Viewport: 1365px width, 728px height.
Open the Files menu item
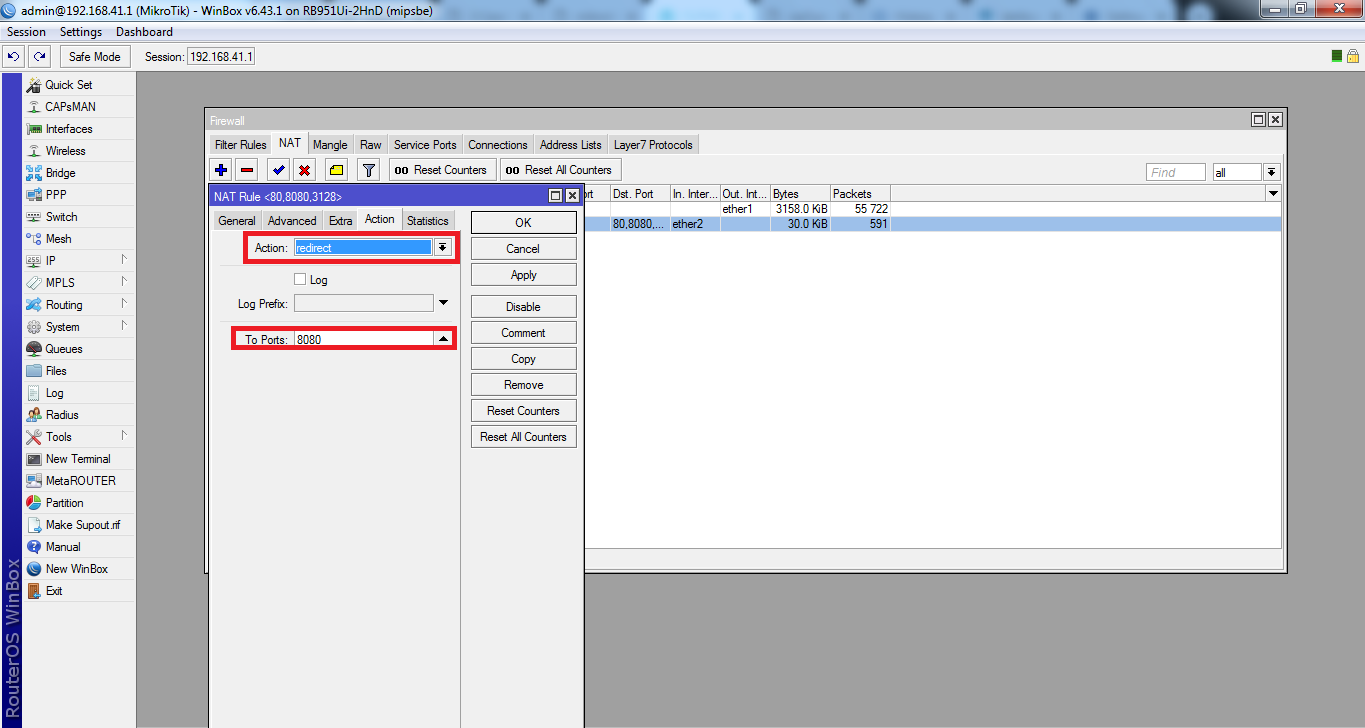(56, 371)
